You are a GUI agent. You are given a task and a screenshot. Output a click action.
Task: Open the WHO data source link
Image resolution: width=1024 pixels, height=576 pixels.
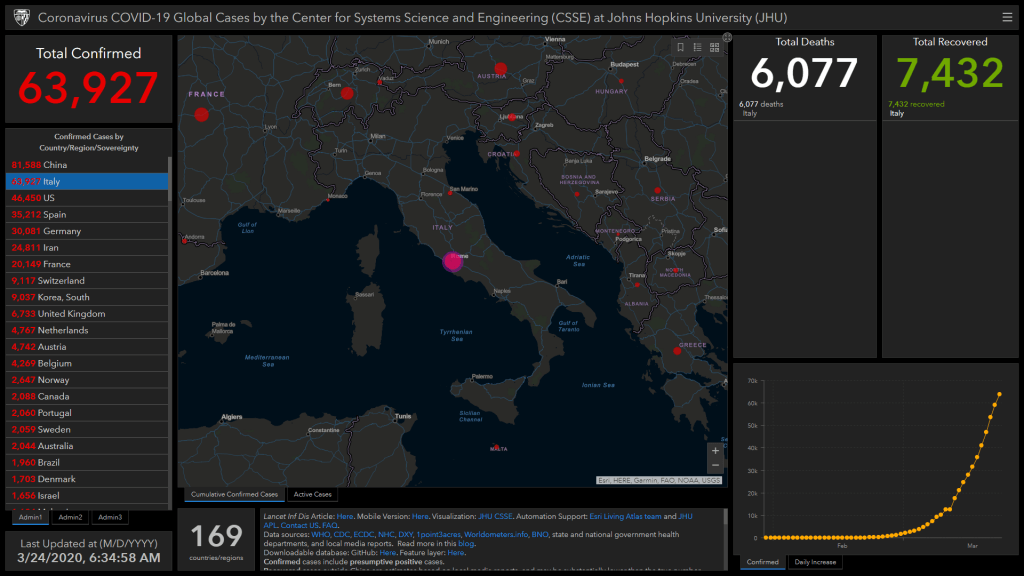(x=320, y=534)
